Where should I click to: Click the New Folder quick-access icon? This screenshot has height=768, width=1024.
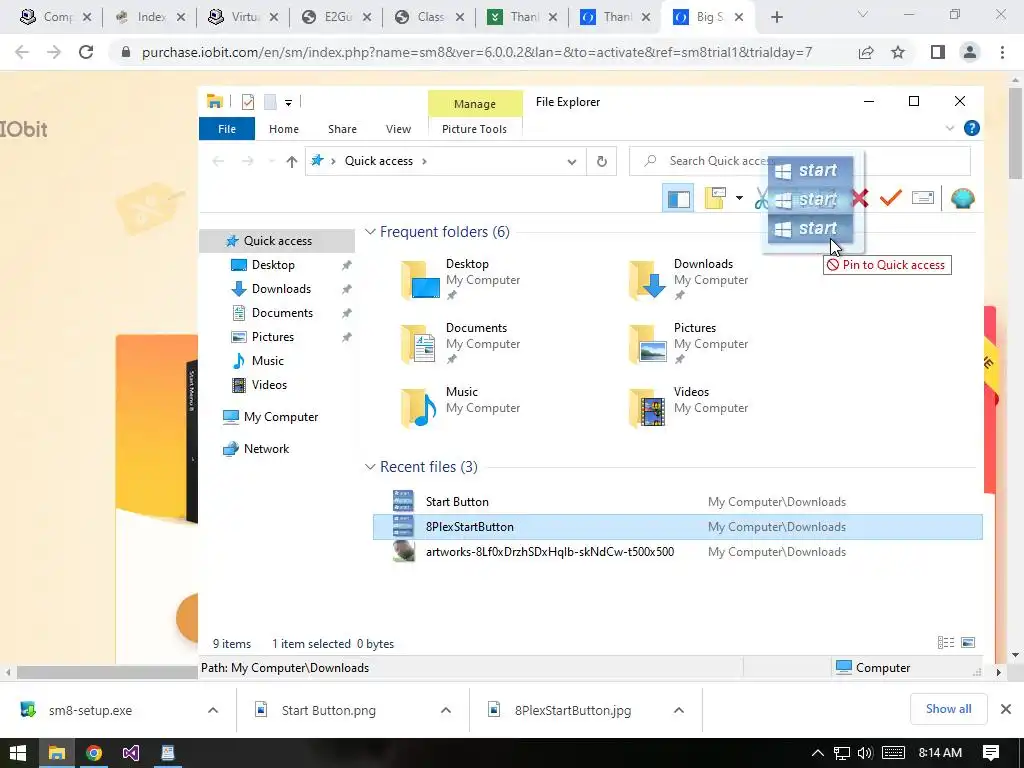(x=270, y=102)
